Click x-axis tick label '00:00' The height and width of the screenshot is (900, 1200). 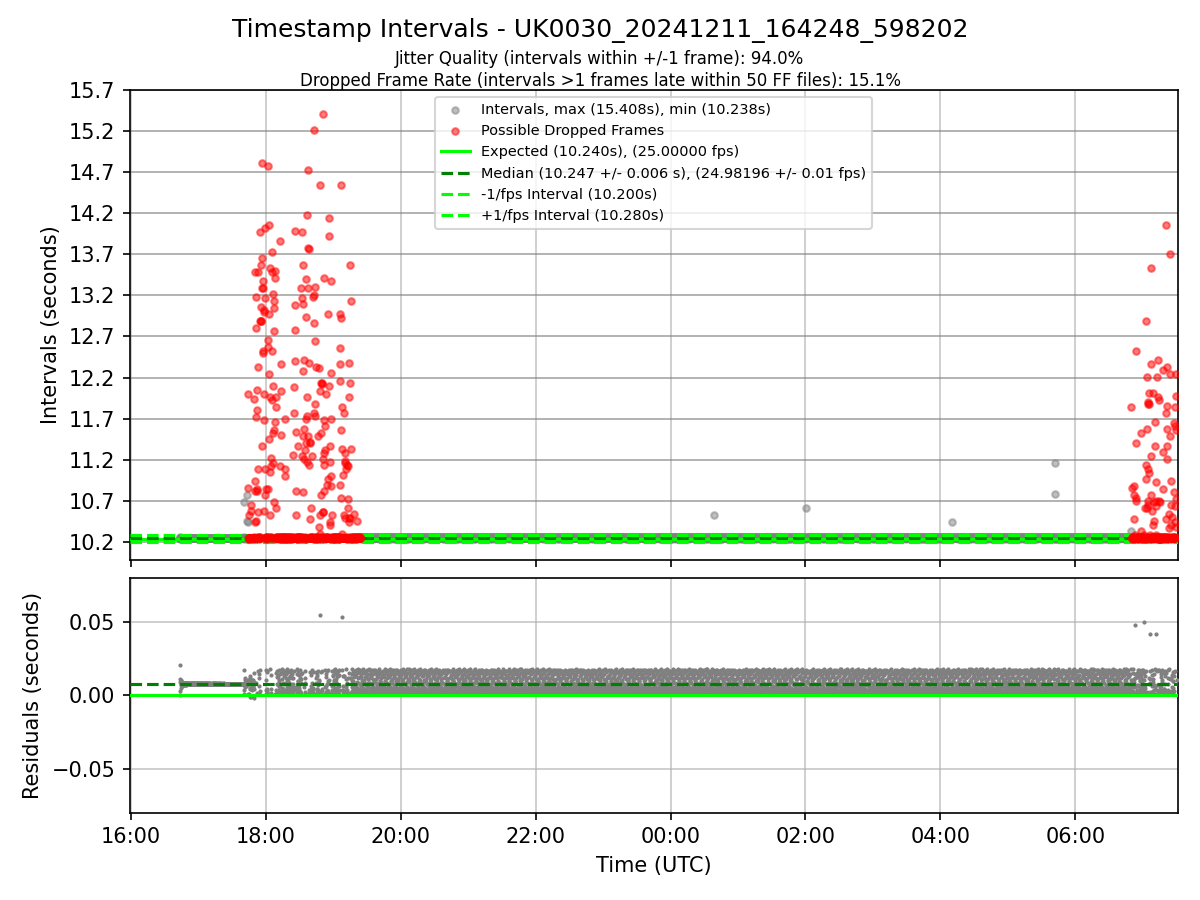(671, 834)
